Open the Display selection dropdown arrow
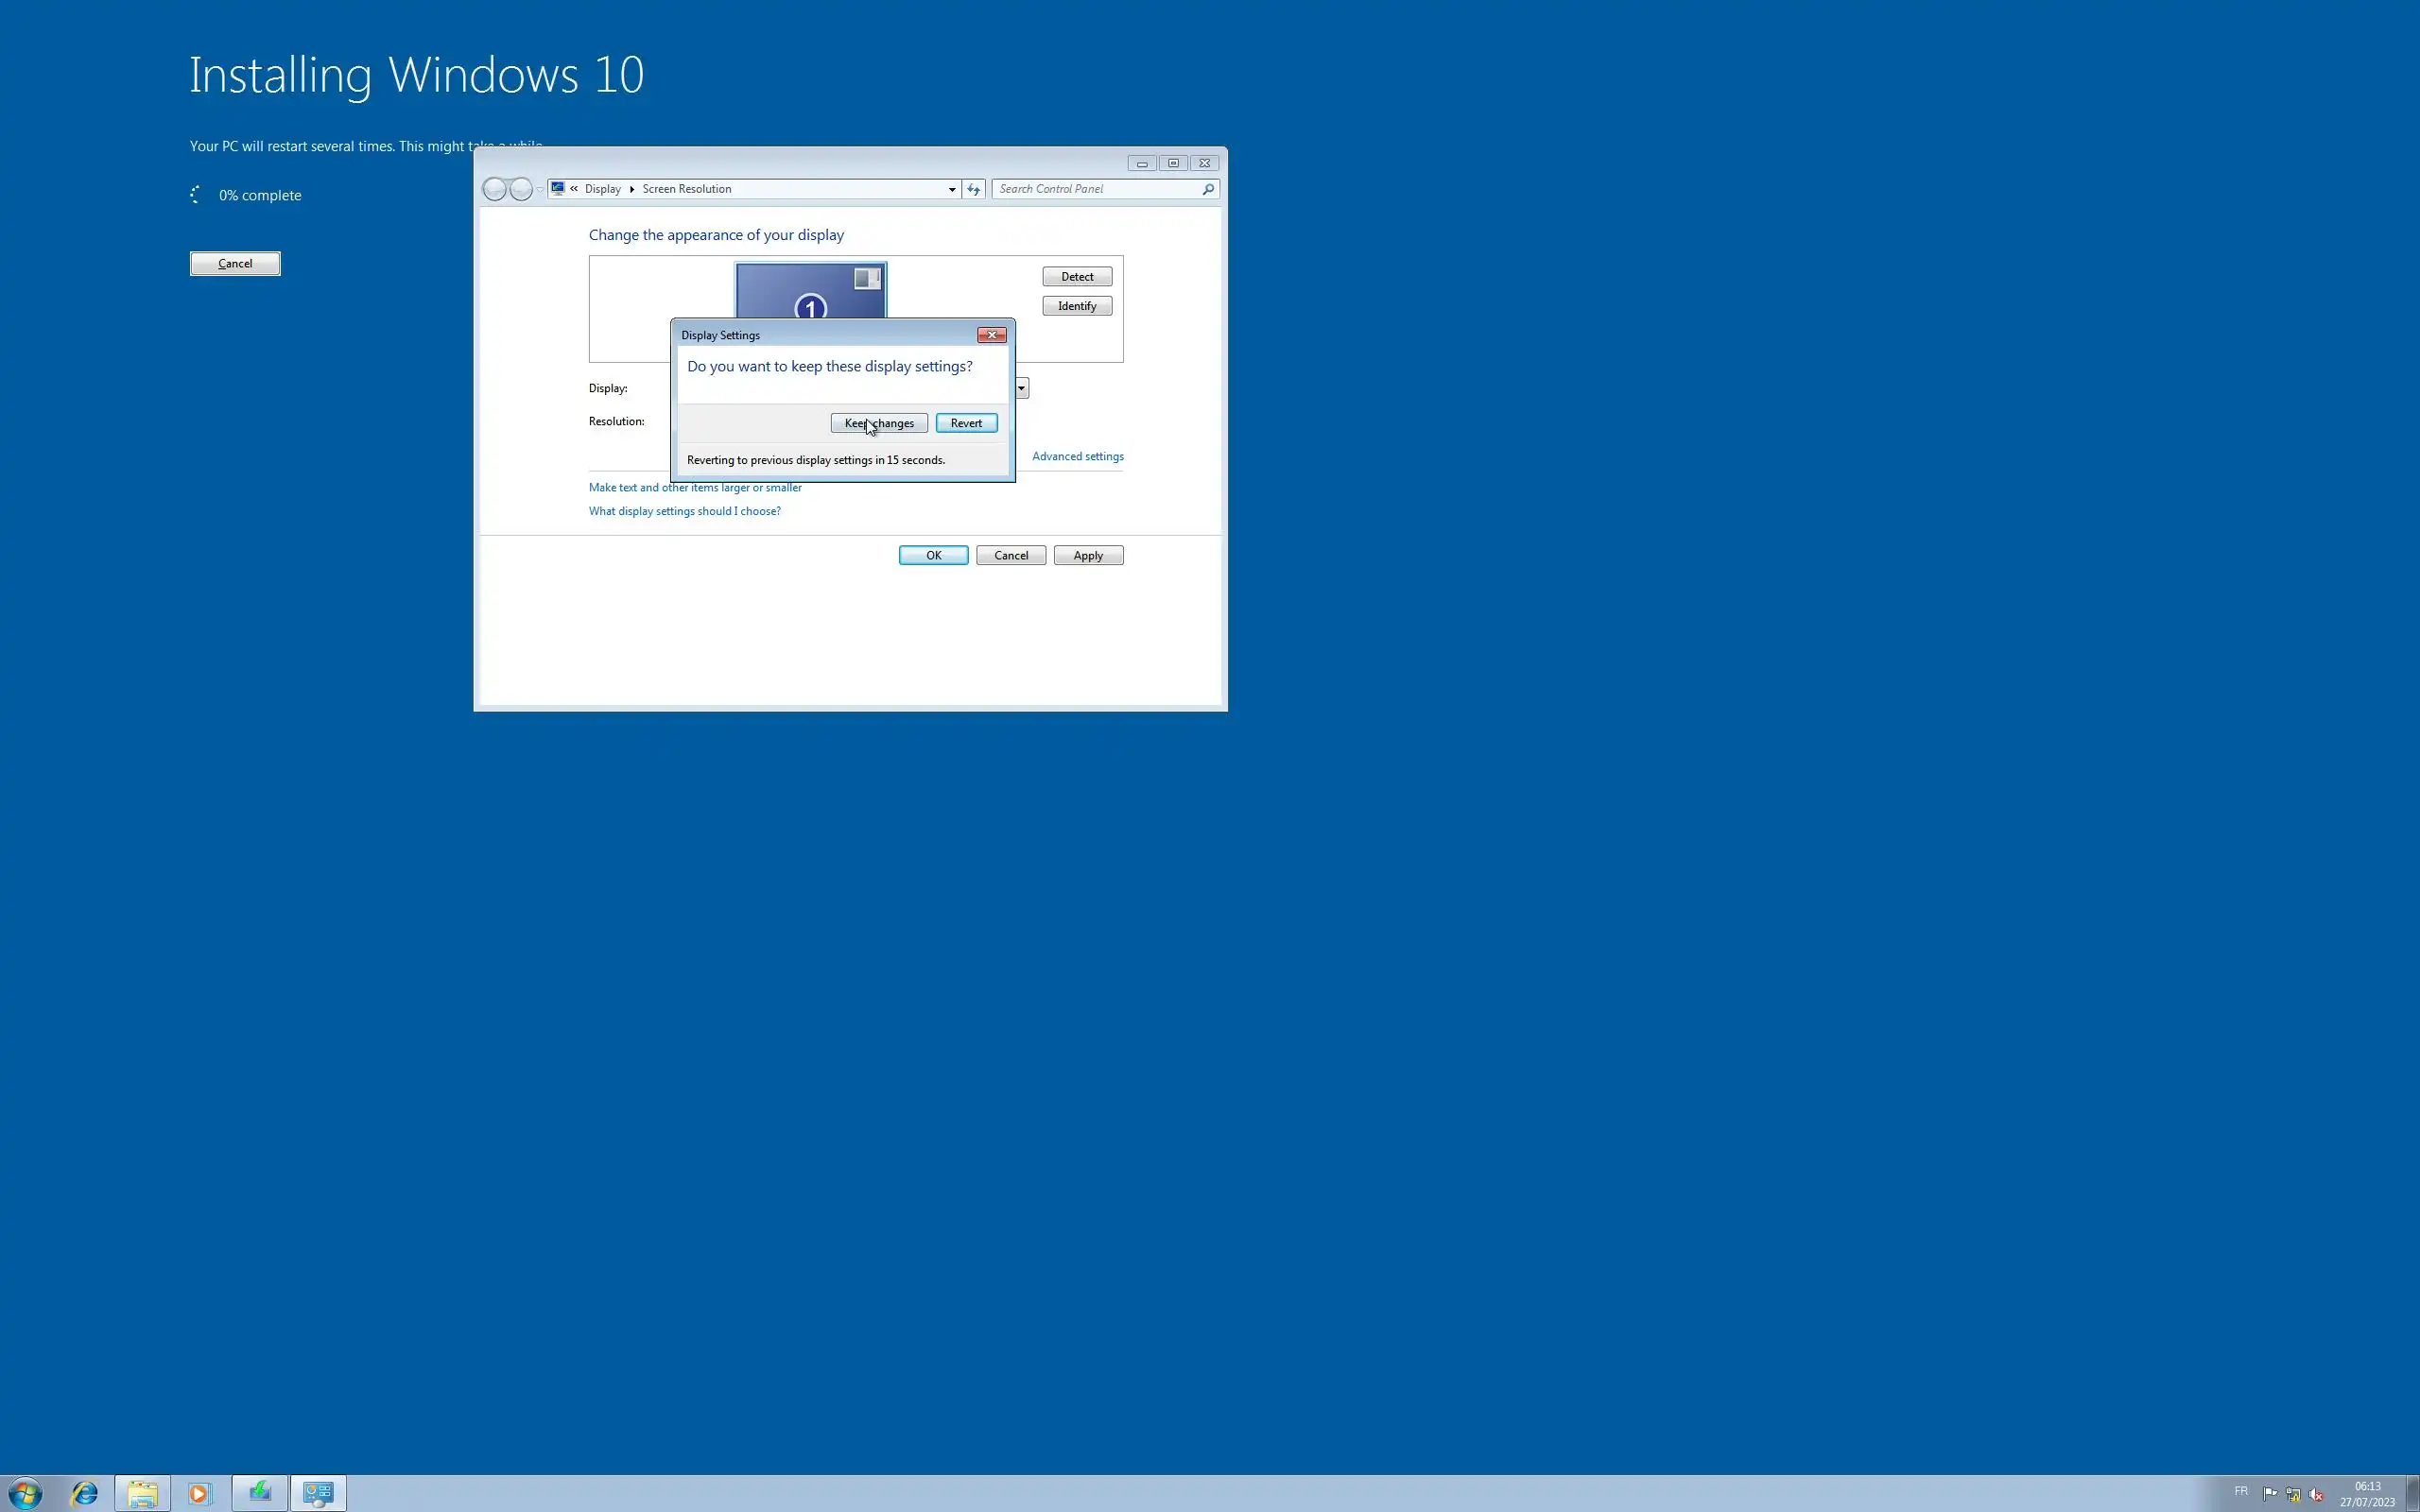Viewport: 2420px width, 1512px height. click(1021, 388)
